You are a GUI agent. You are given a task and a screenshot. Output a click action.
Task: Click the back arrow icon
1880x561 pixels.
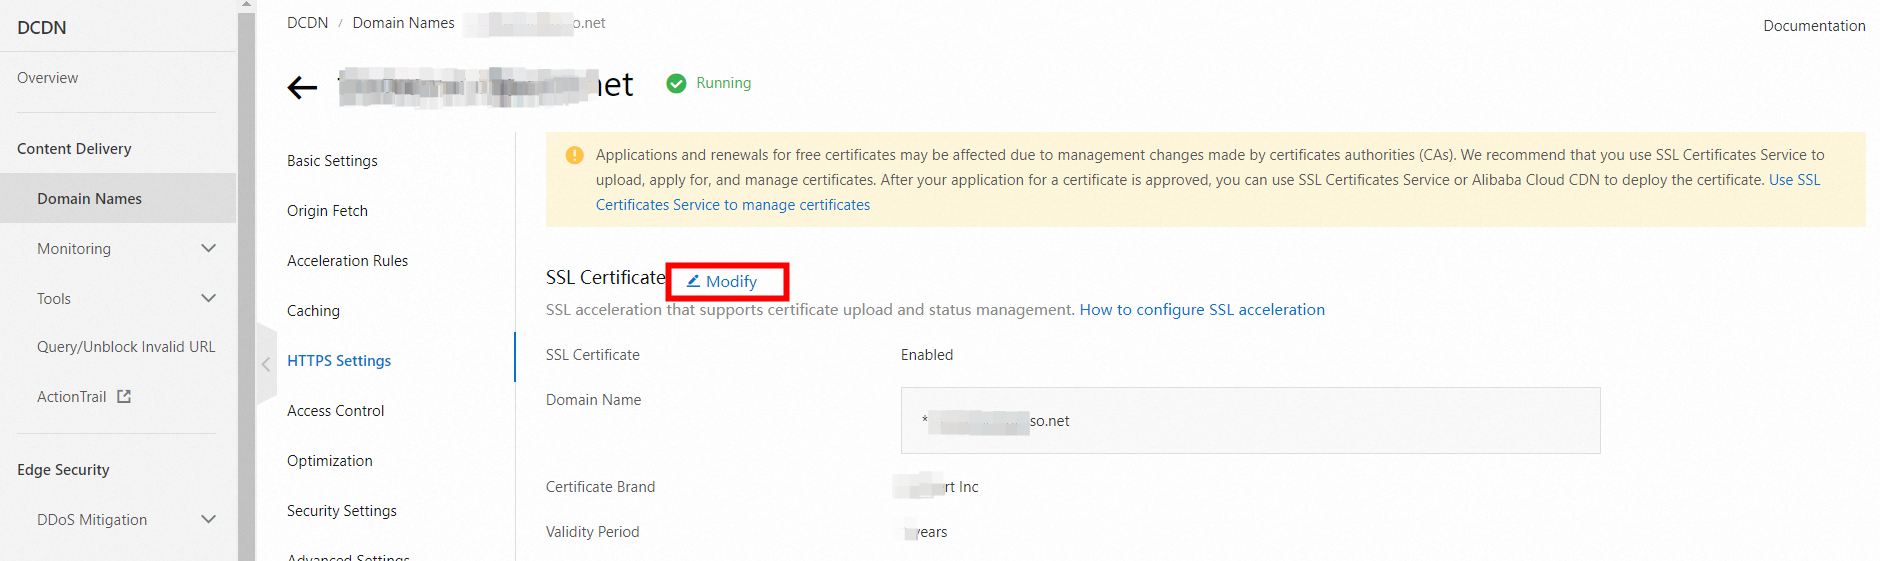(x=302, y=88)
